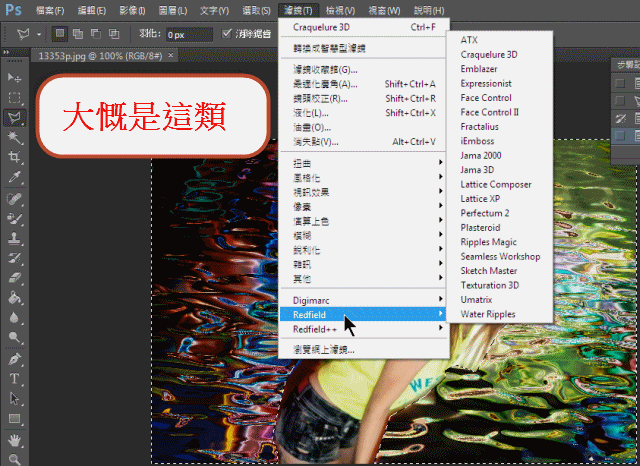Select the Crop tool

(15, 157)
